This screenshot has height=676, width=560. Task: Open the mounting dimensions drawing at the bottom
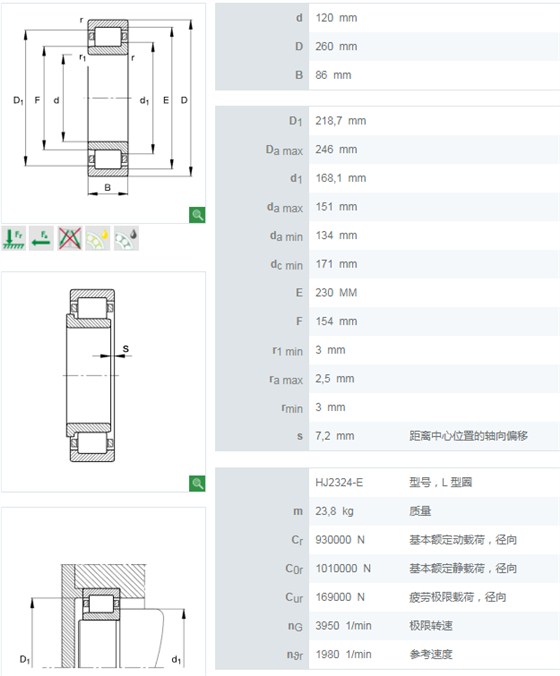(103, 592)
